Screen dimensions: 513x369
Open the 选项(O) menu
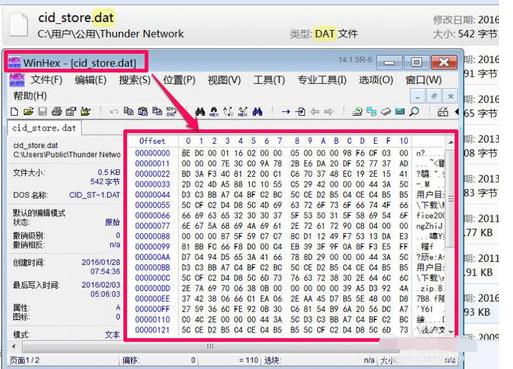pyautogui.click(x=376, y=80)
